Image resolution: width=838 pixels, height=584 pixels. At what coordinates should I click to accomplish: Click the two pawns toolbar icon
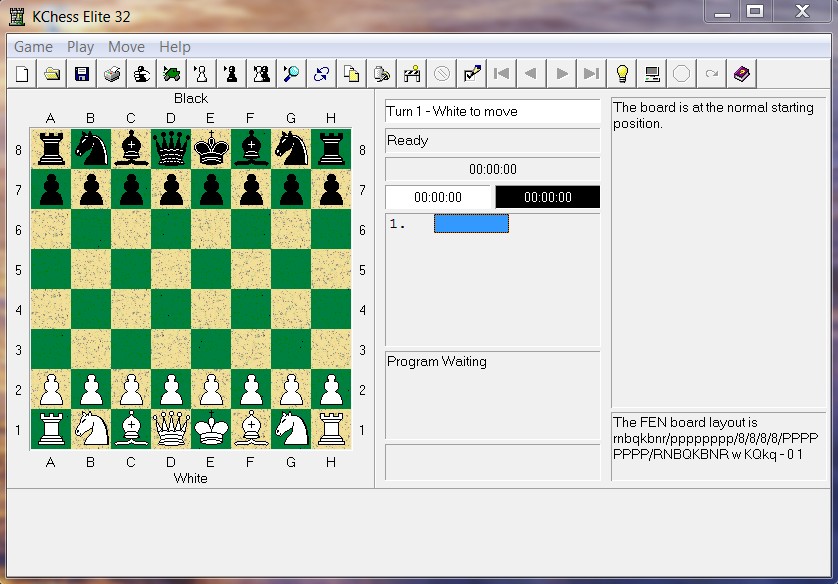(262, 73)
